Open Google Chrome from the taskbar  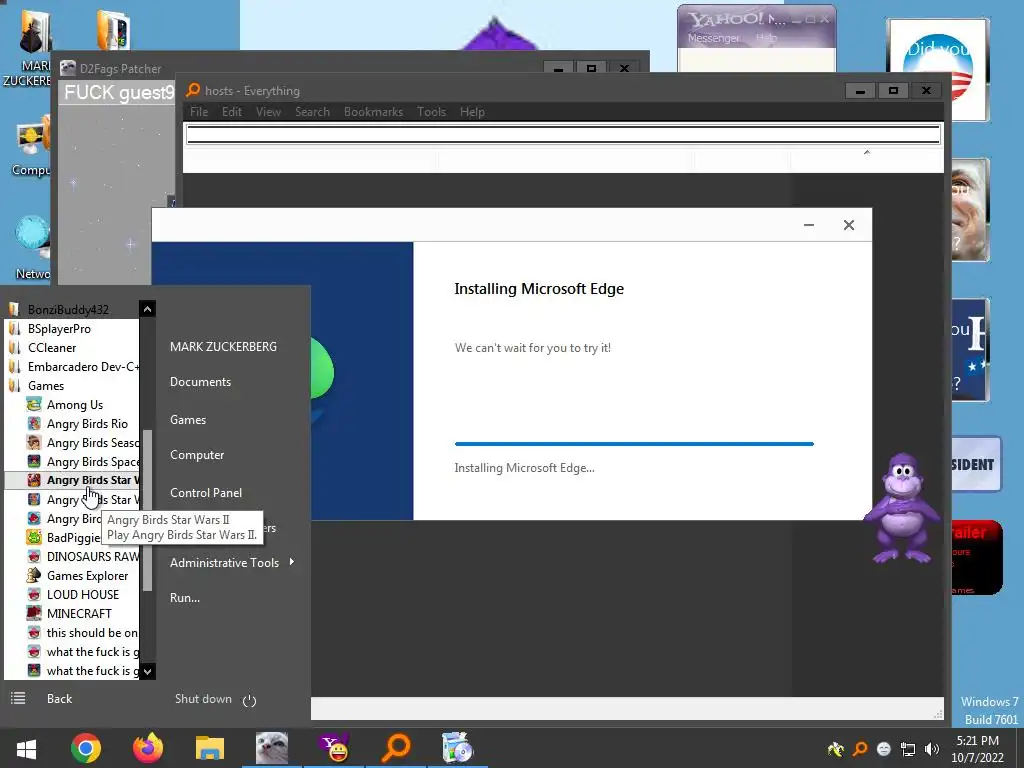pos(86,748)
